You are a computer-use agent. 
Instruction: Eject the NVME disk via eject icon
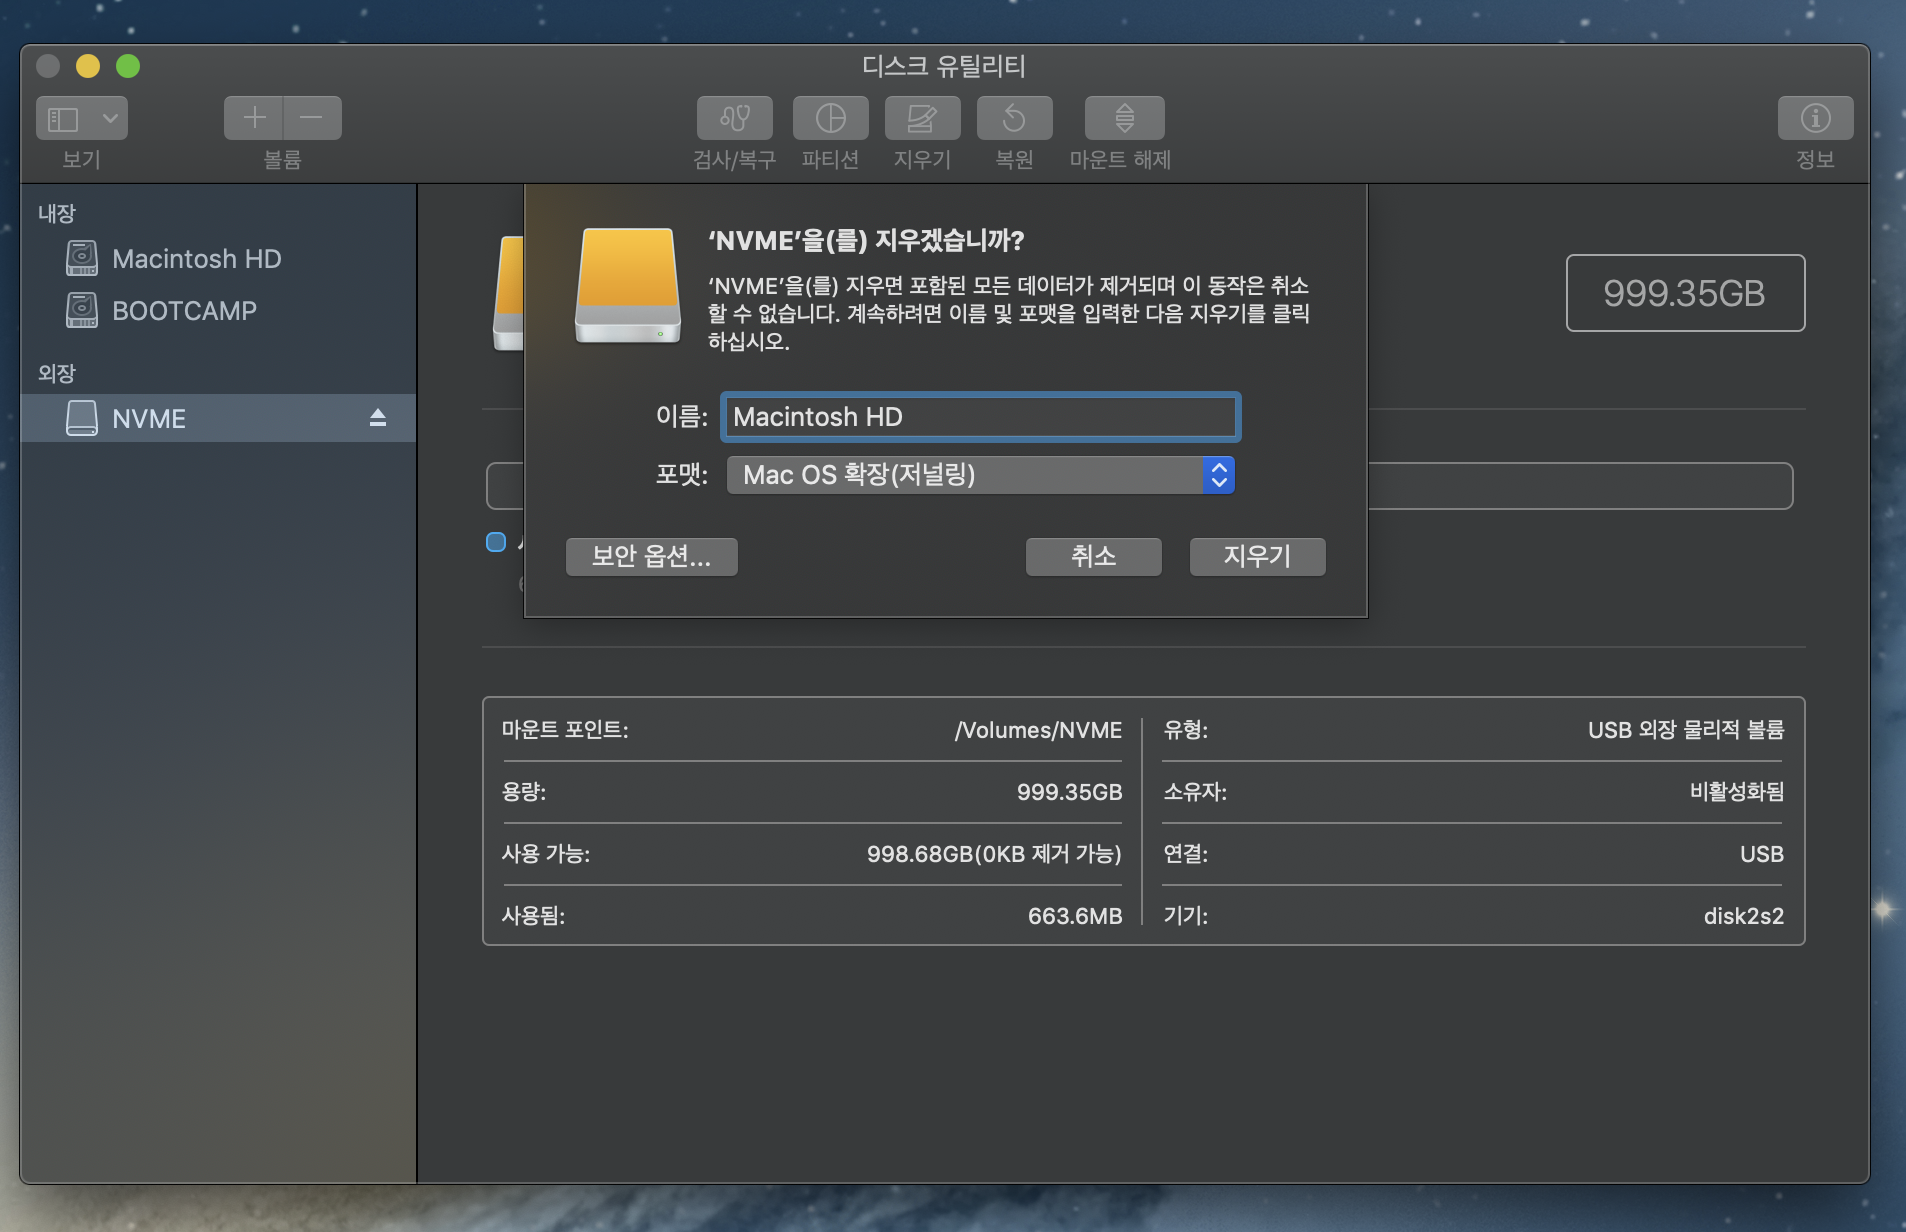click(377, 418)
